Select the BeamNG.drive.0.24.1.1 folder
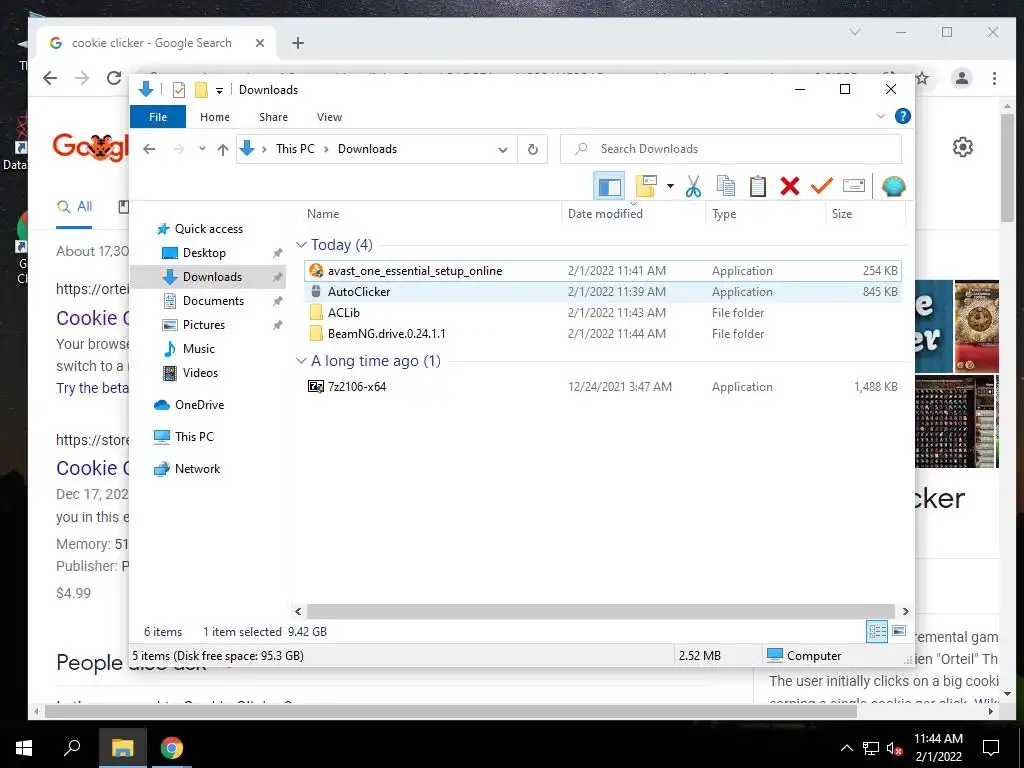Image resolution: width=1024 pixels, height=768 pixels. point(603,334)
